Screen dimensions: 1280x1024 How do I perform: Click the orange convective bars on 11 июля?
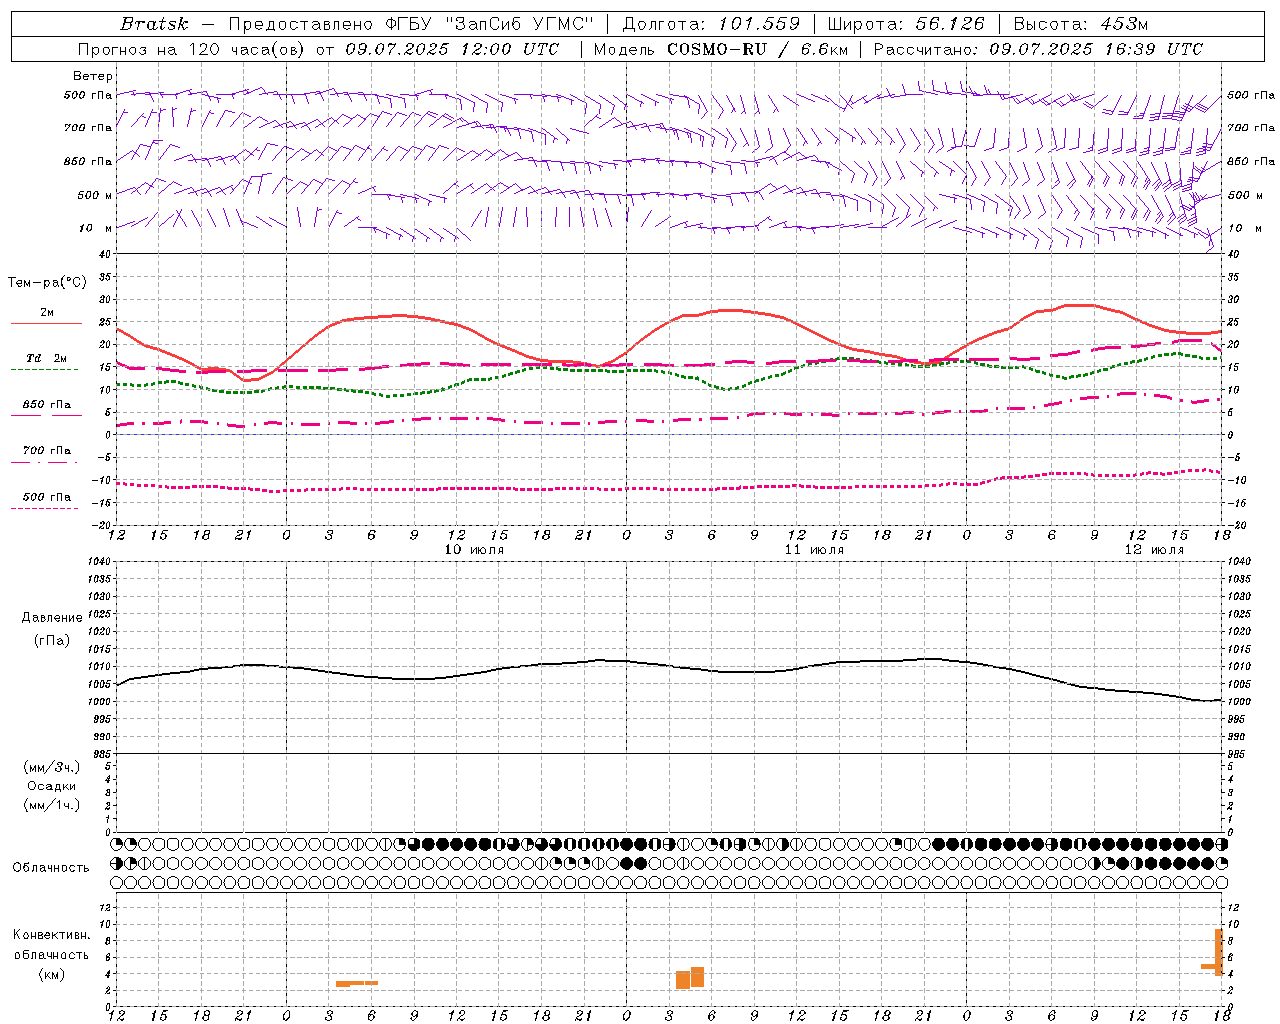pos(690,977)
